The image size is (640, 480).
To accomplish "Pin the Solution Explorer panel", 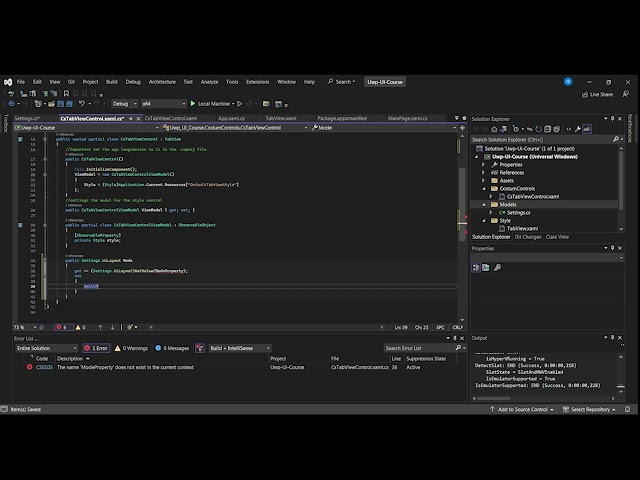I will point(612,119).
